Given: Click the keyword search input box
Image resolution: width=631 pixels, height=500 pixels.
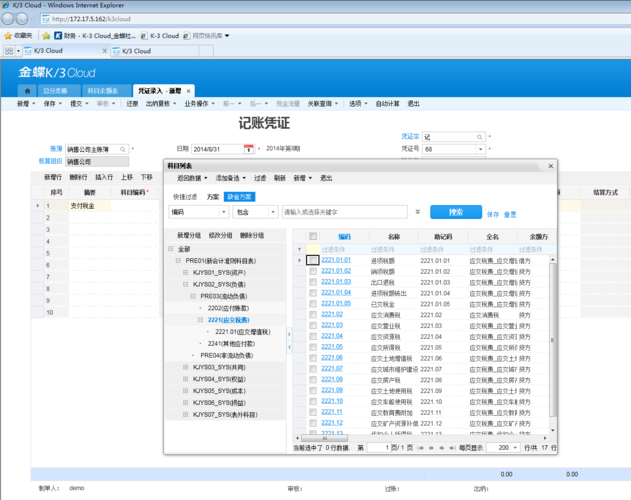Looking at the screenshot, I should point(345,212).
